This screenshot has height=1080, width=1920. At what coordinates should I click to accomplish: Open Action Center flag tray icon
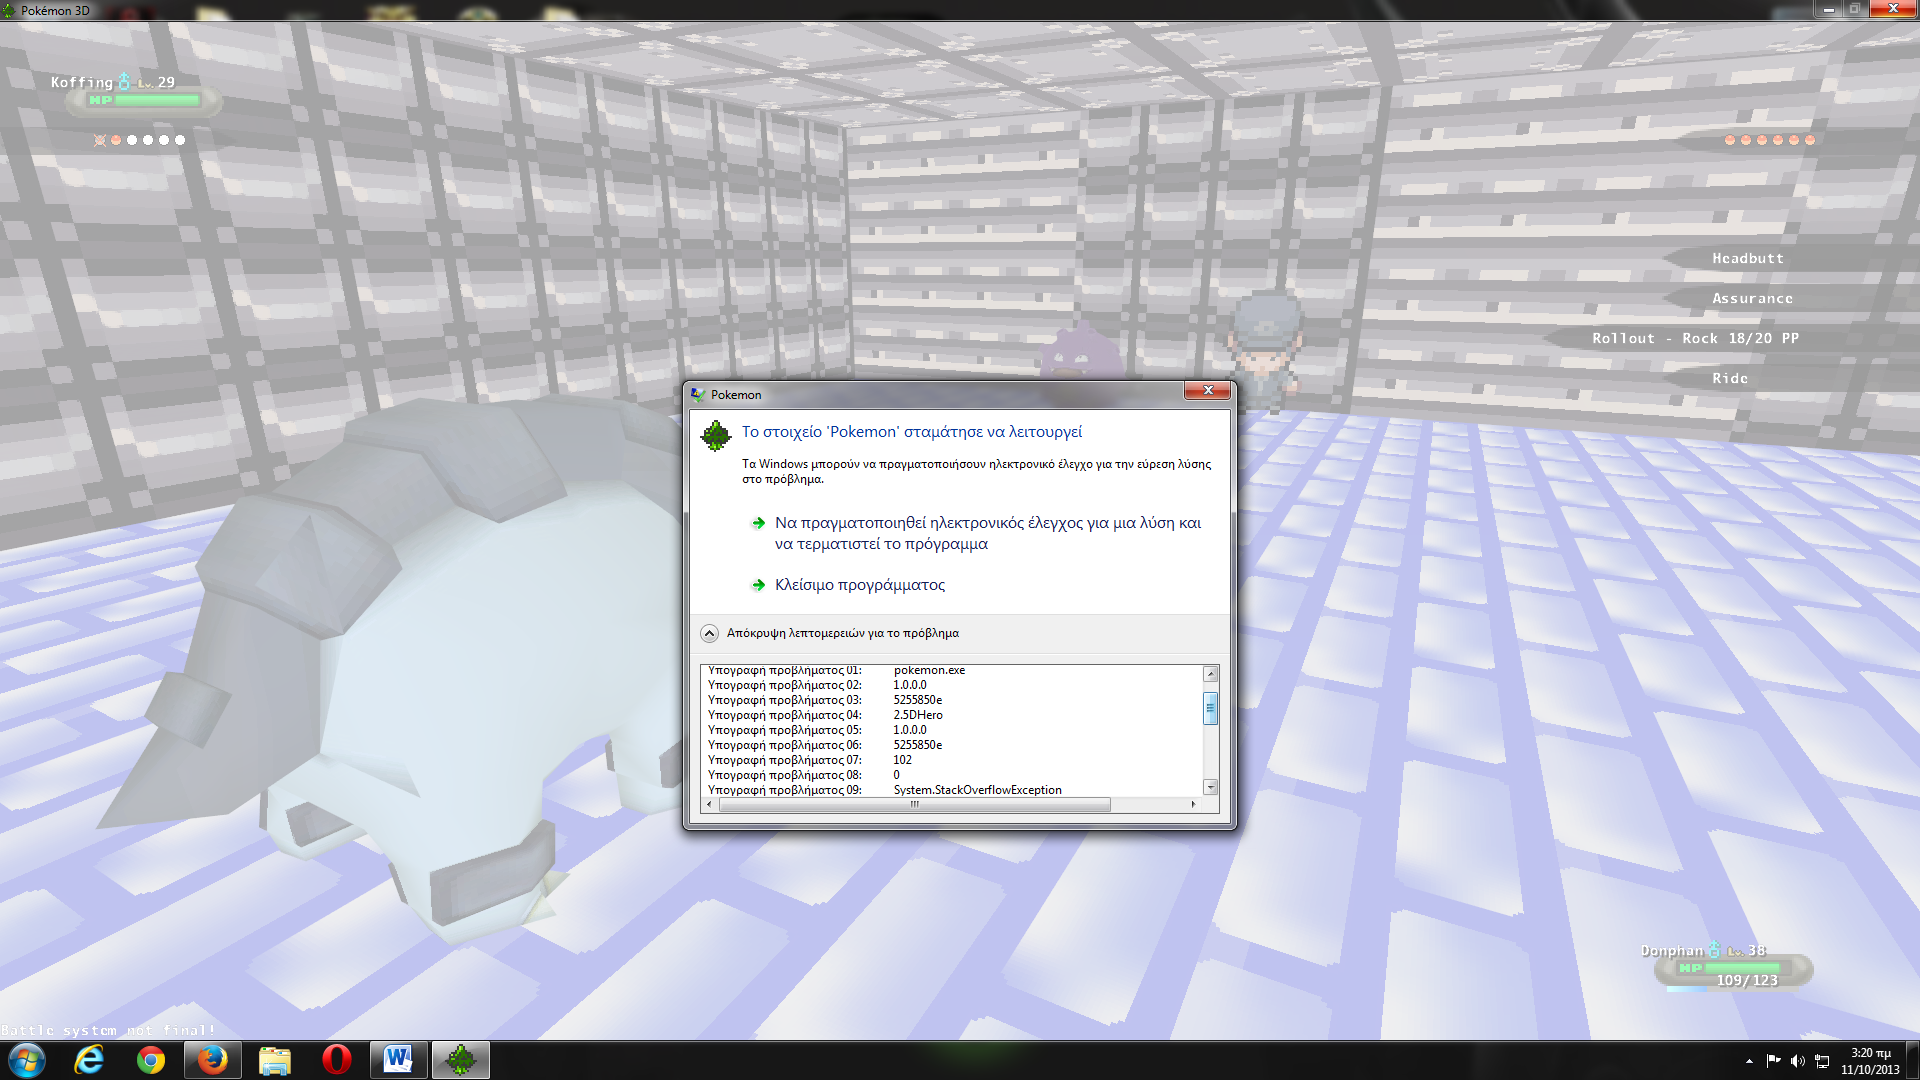pyautogui.click(x=1773, y=1061)
